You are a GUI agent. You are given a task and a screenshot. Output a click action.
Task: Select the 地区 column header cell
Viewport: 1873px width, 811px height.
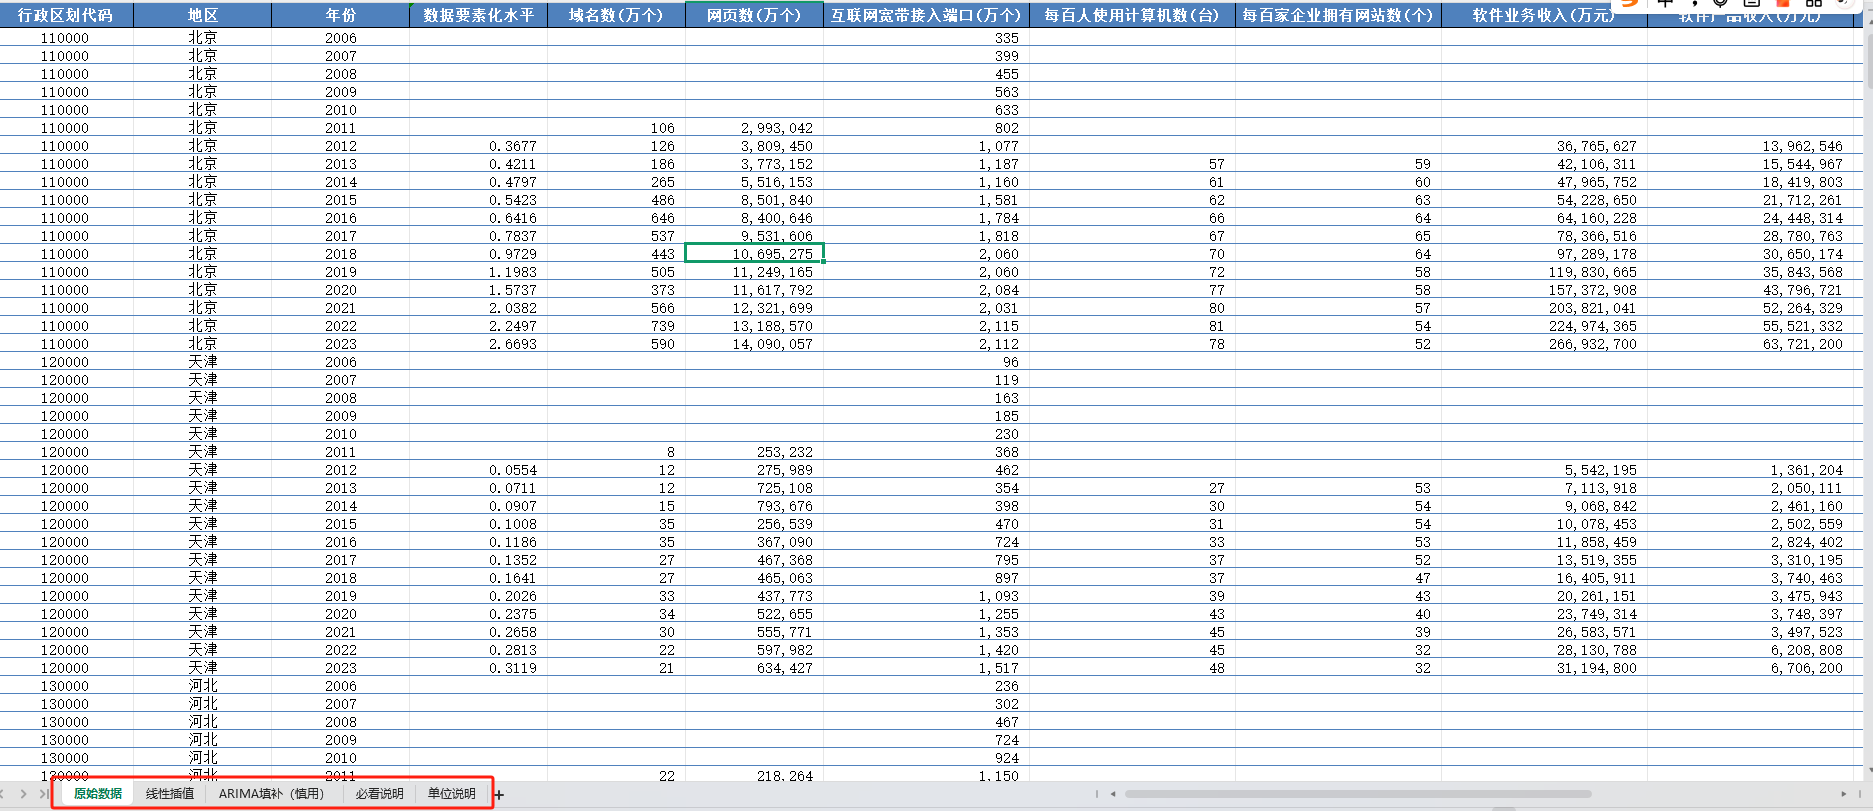coord(203,15)
